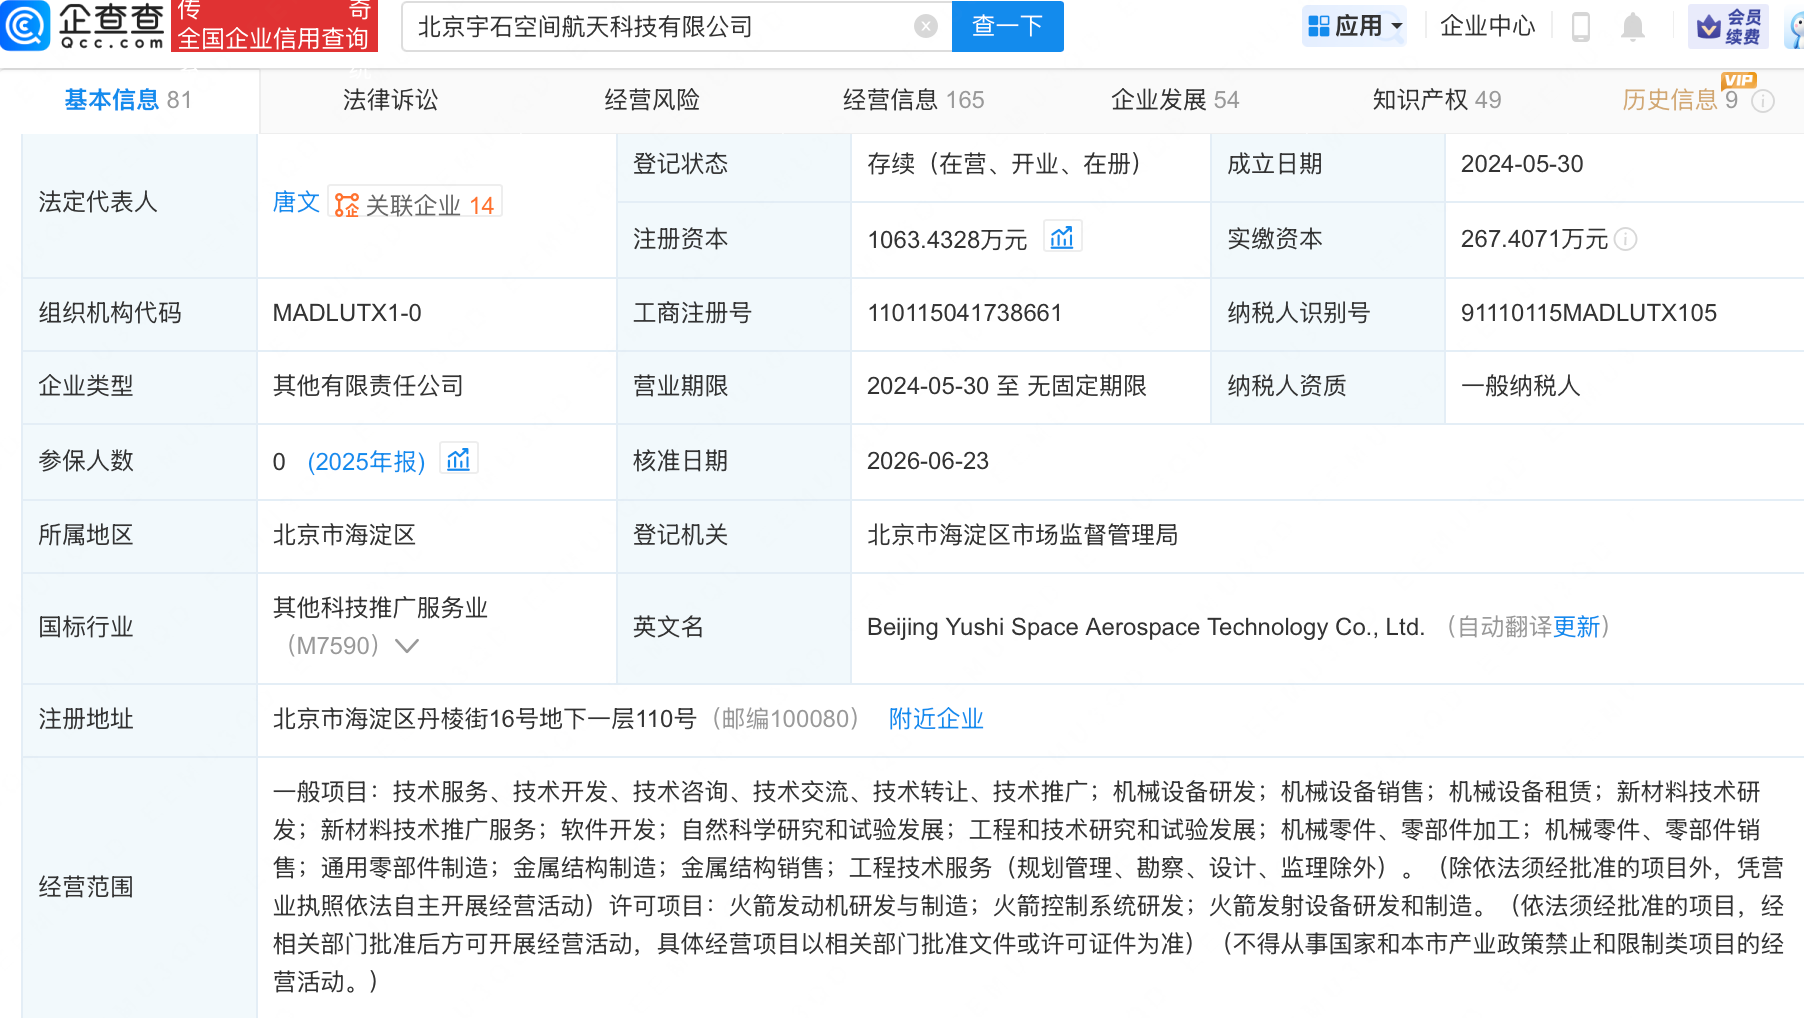Open the 附近企业 nearby companies link
This screenshot has height=1018, width=1804.
[x=936, y=719]
